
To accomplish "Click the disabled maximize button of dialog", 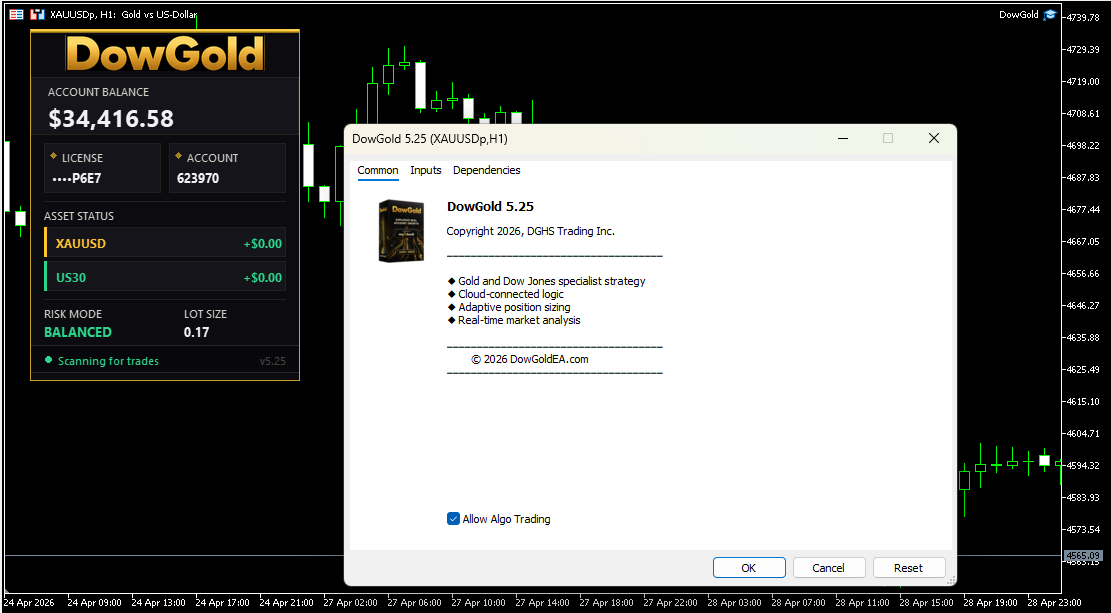I will click(x=888, y=138).
